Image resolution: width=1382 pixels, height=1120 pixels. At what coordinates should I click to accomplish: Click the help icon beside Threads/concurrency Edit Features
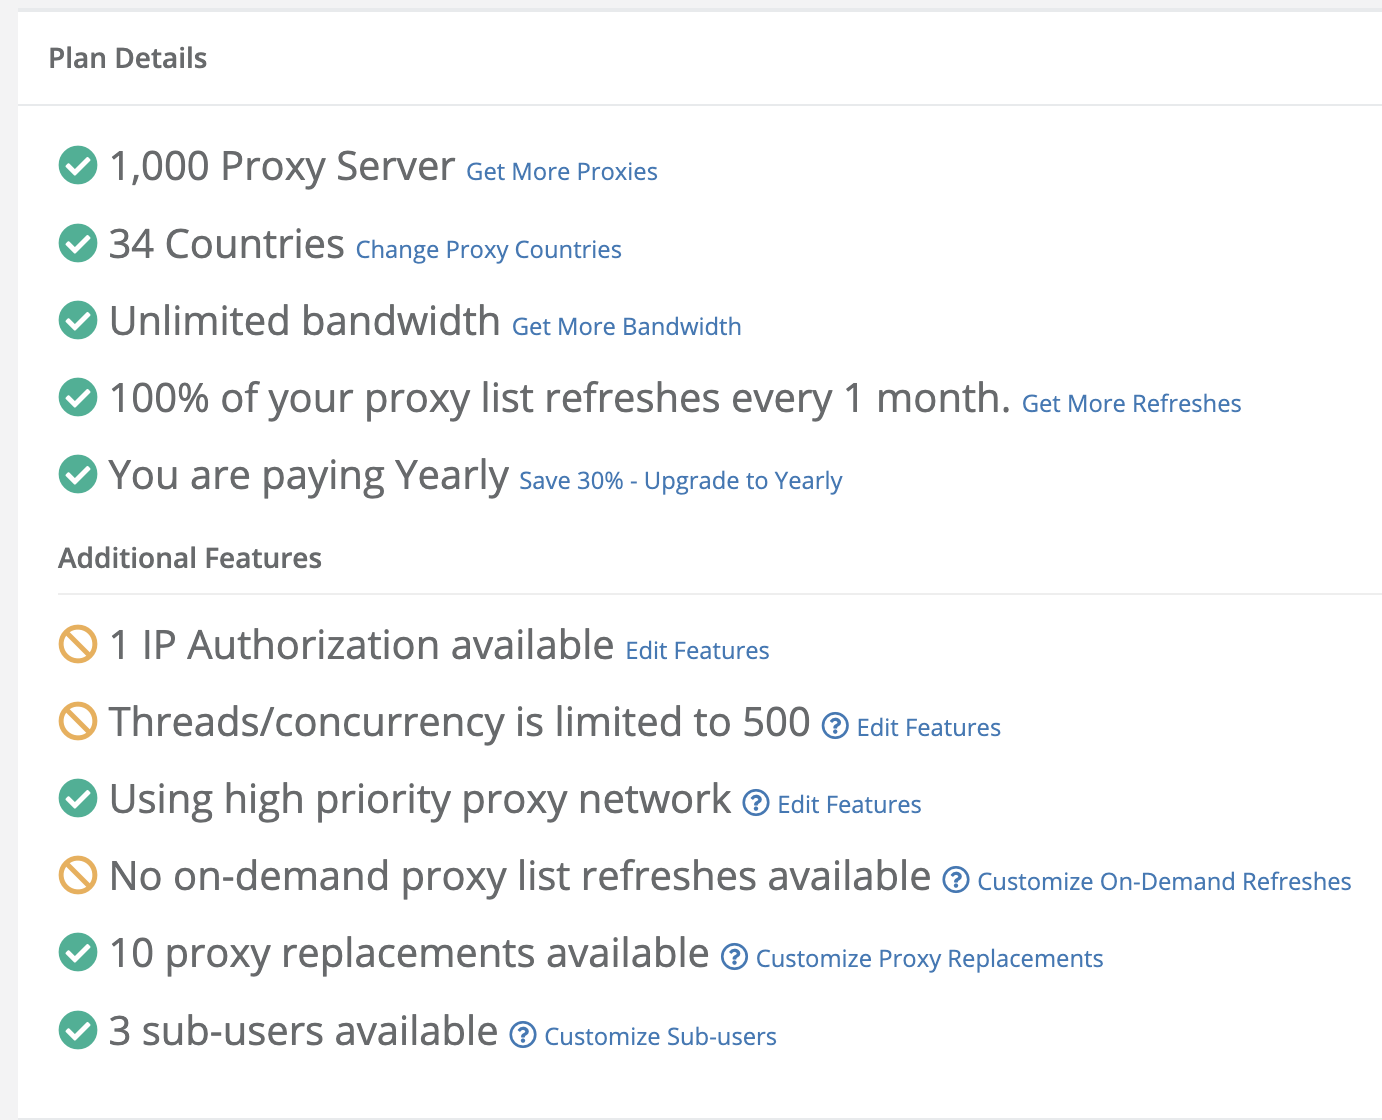(834, 726)
